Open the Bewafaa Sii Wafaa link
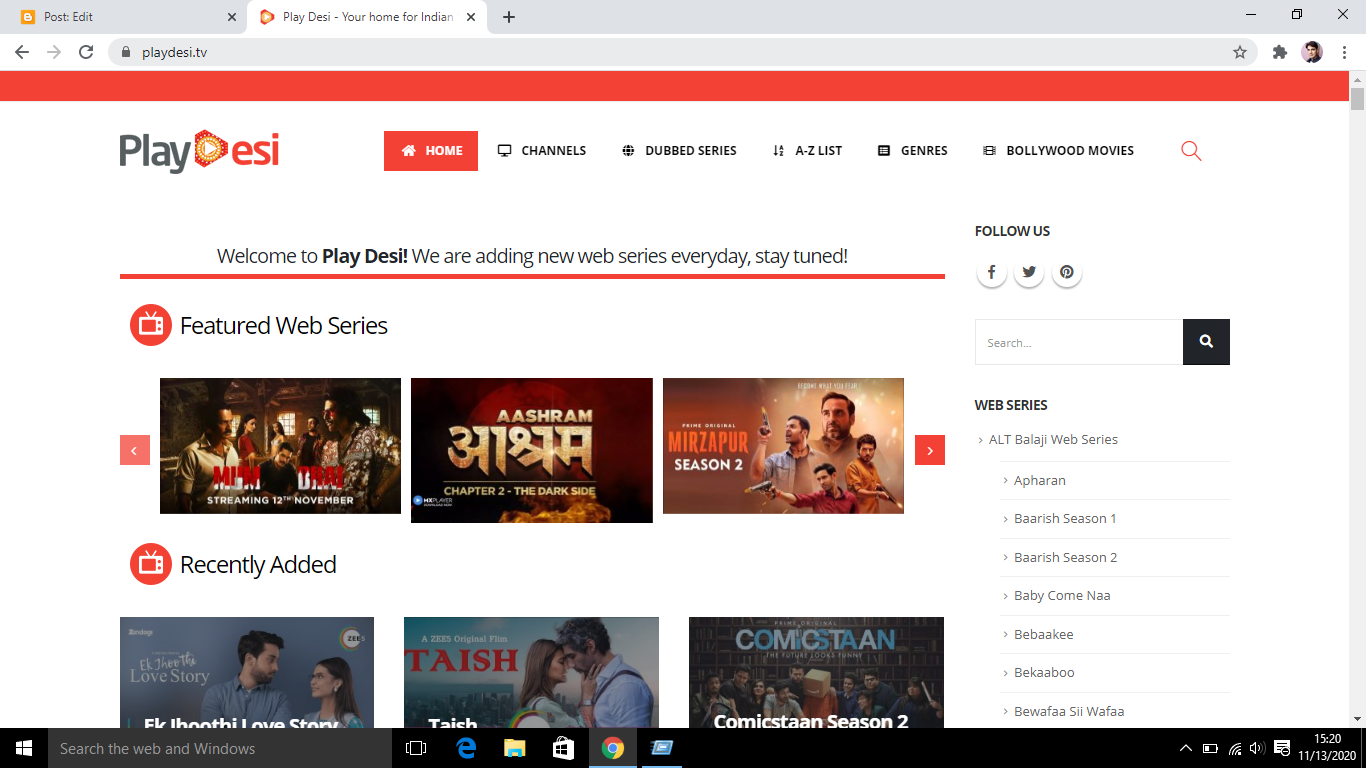The width and height of the screenshot is (1366, 768). click(x=1069, y=712)
